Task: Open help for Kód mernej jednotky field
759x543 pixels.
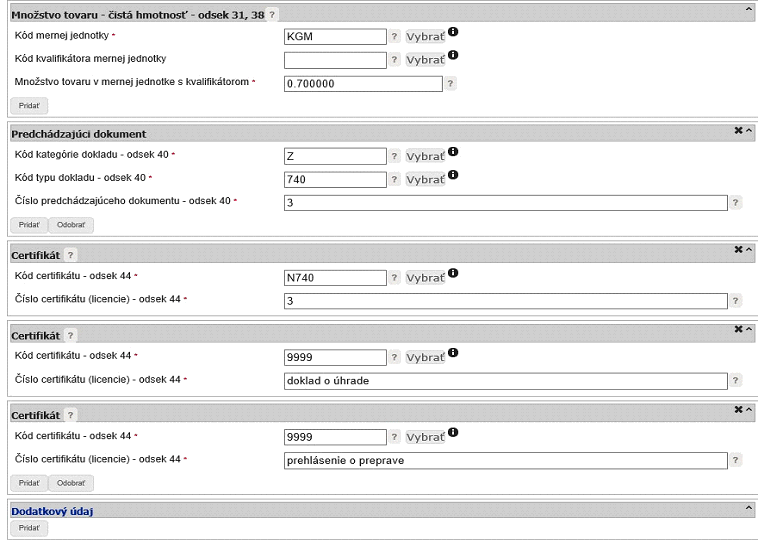Action: click(x=395, y=36)
